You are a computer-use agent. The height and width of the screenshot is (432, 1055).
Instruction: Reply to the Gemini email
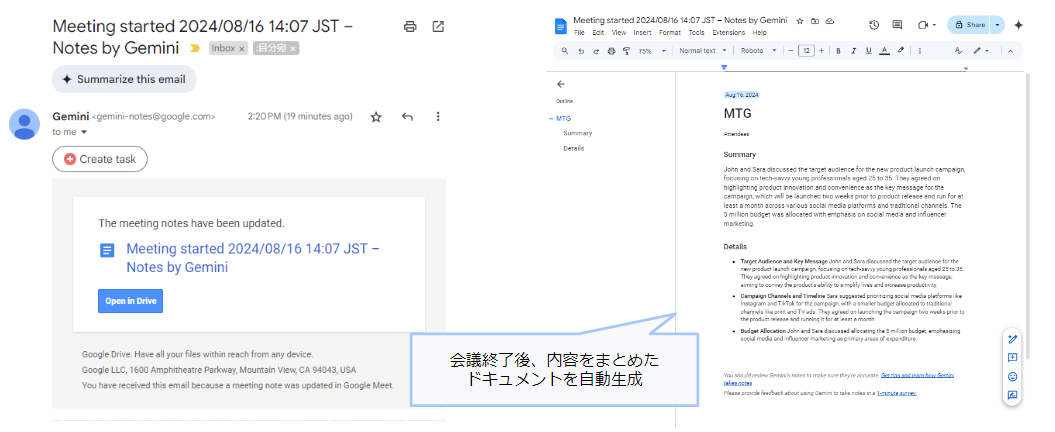pos(407,116)
